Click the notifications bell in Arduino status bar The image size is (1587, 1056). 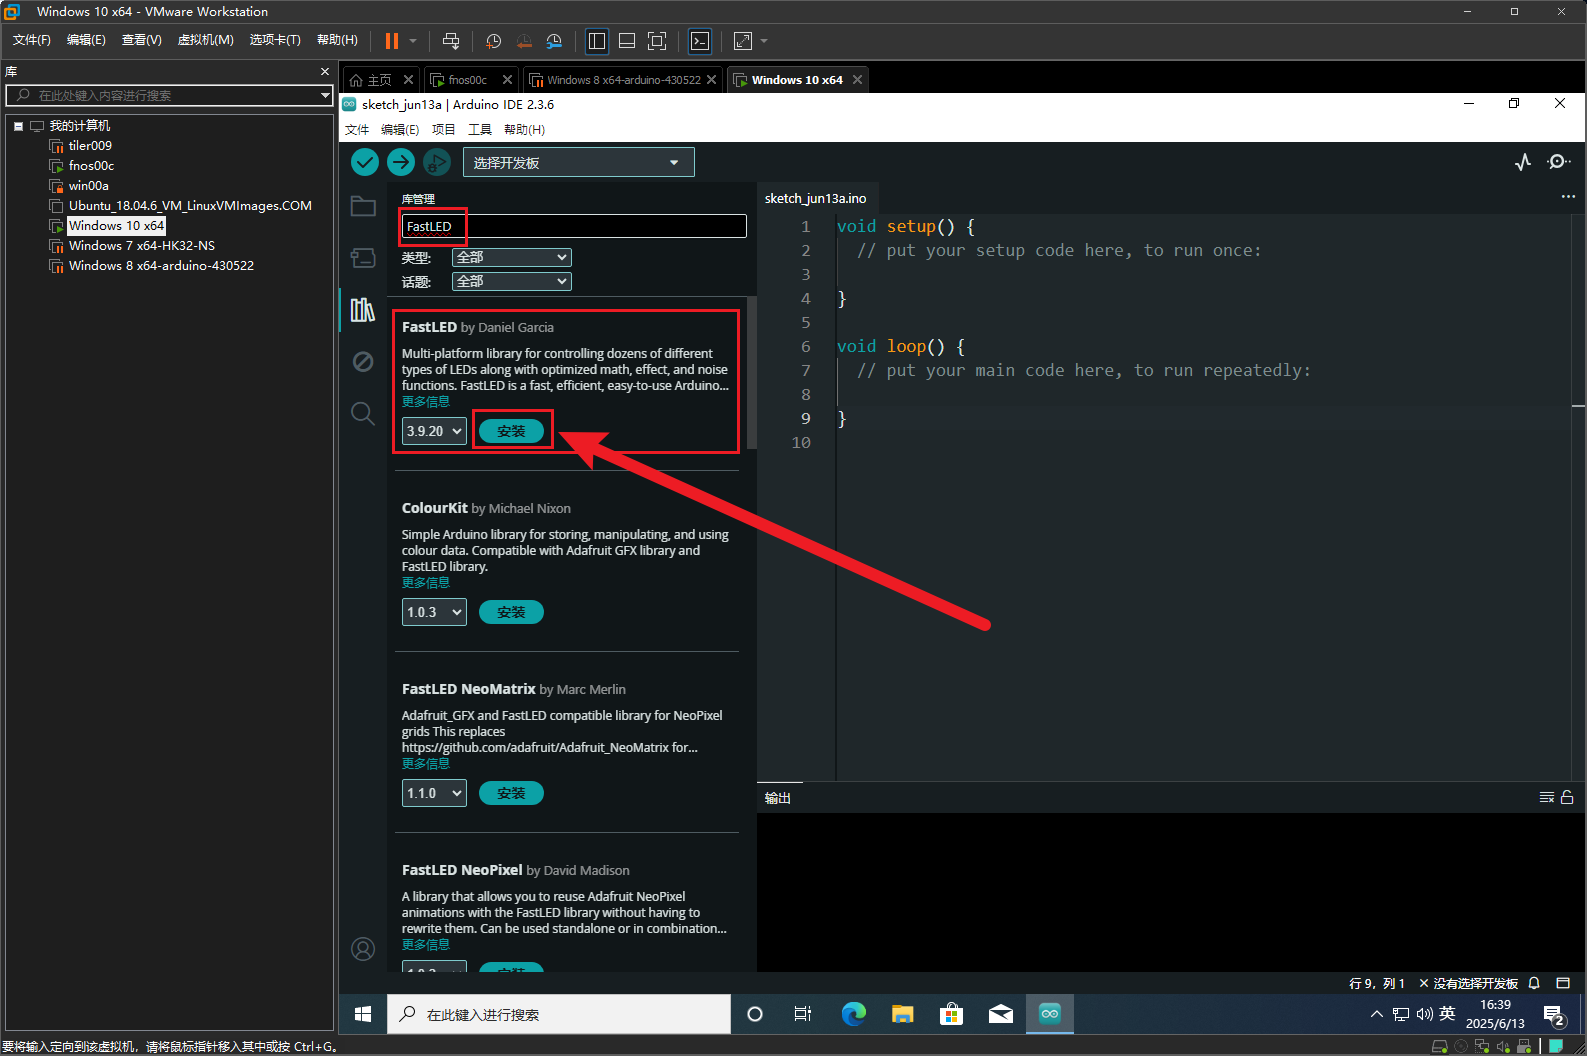click(x=1534, y=983)
